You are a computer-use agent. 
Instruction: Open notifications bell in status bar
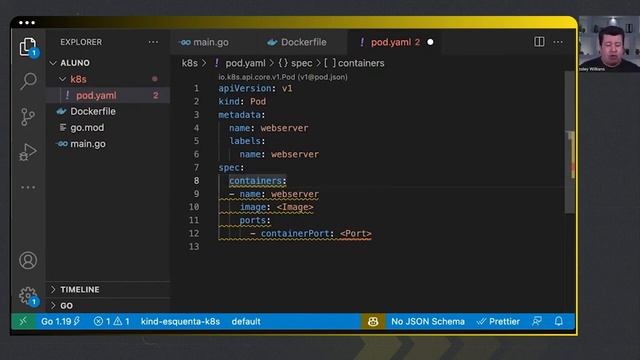559,322
